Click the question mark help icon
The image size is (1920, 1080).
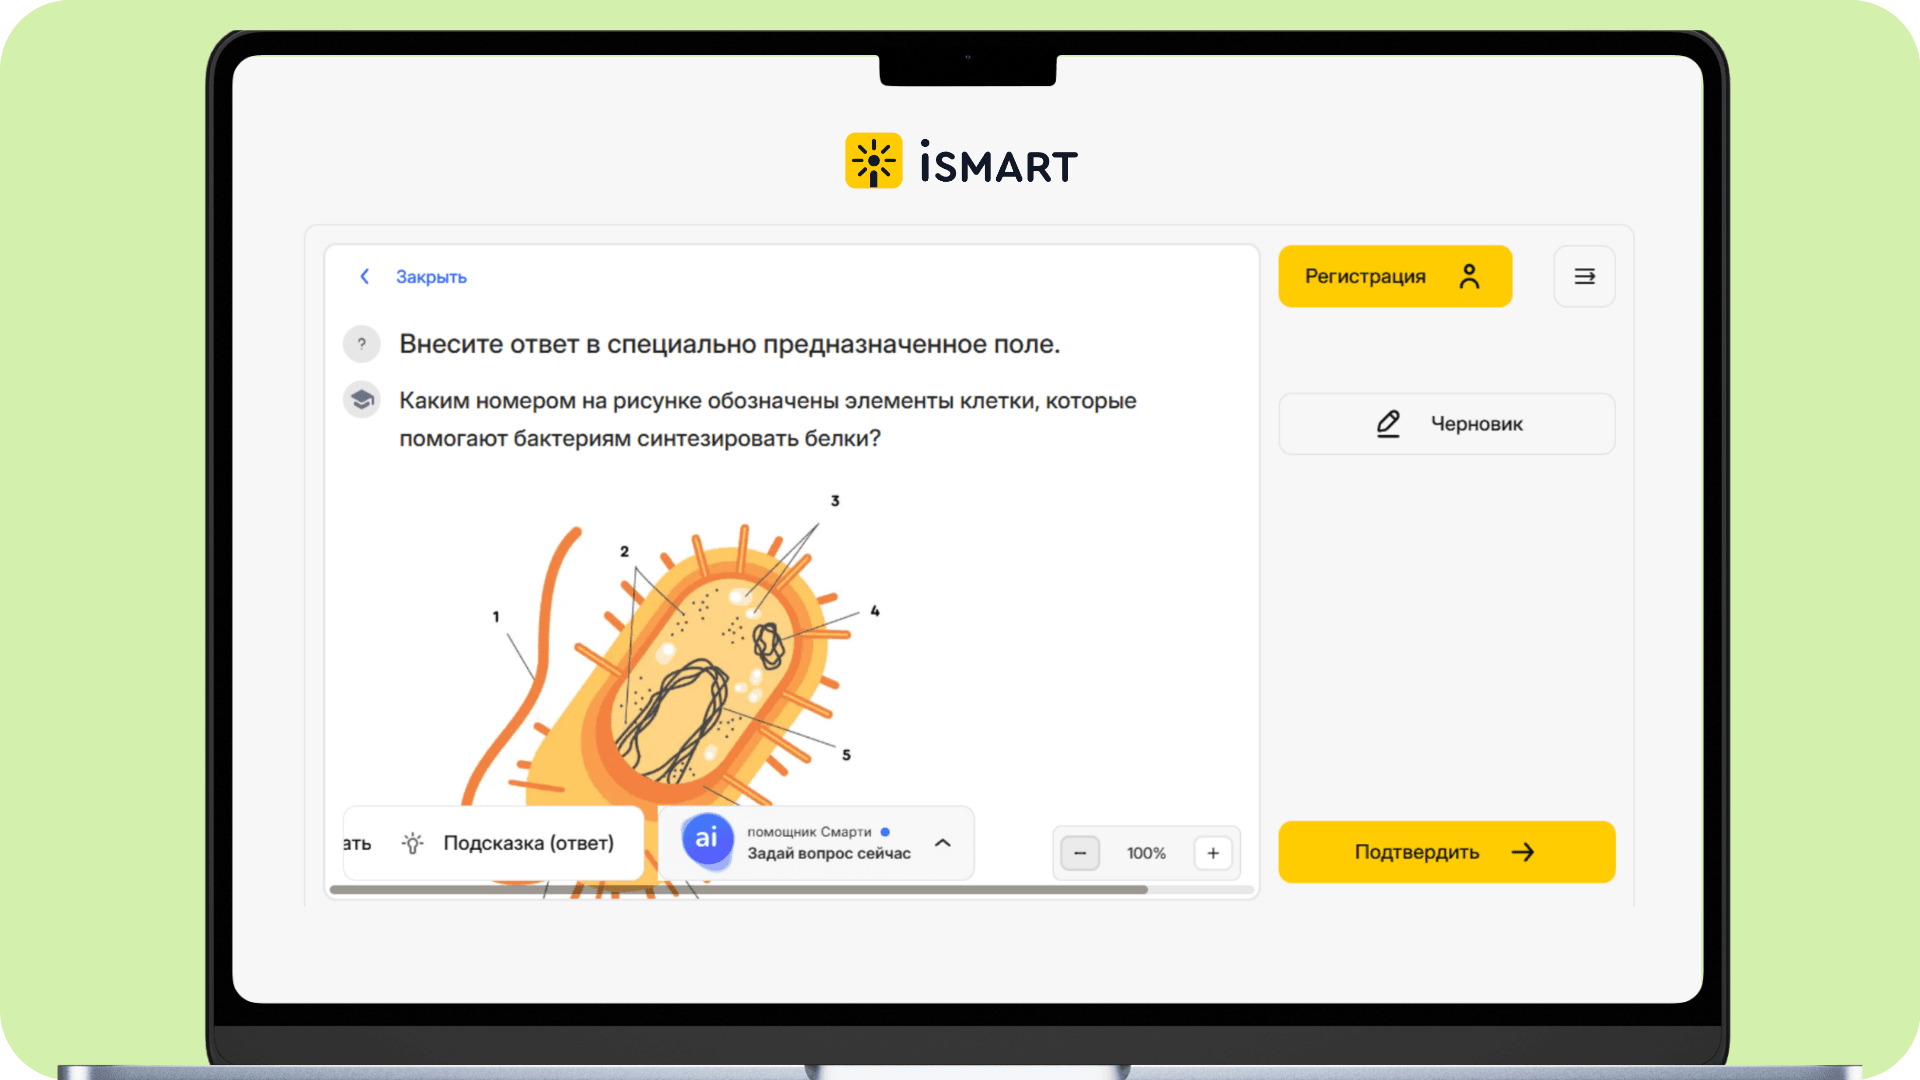(362, 344)
